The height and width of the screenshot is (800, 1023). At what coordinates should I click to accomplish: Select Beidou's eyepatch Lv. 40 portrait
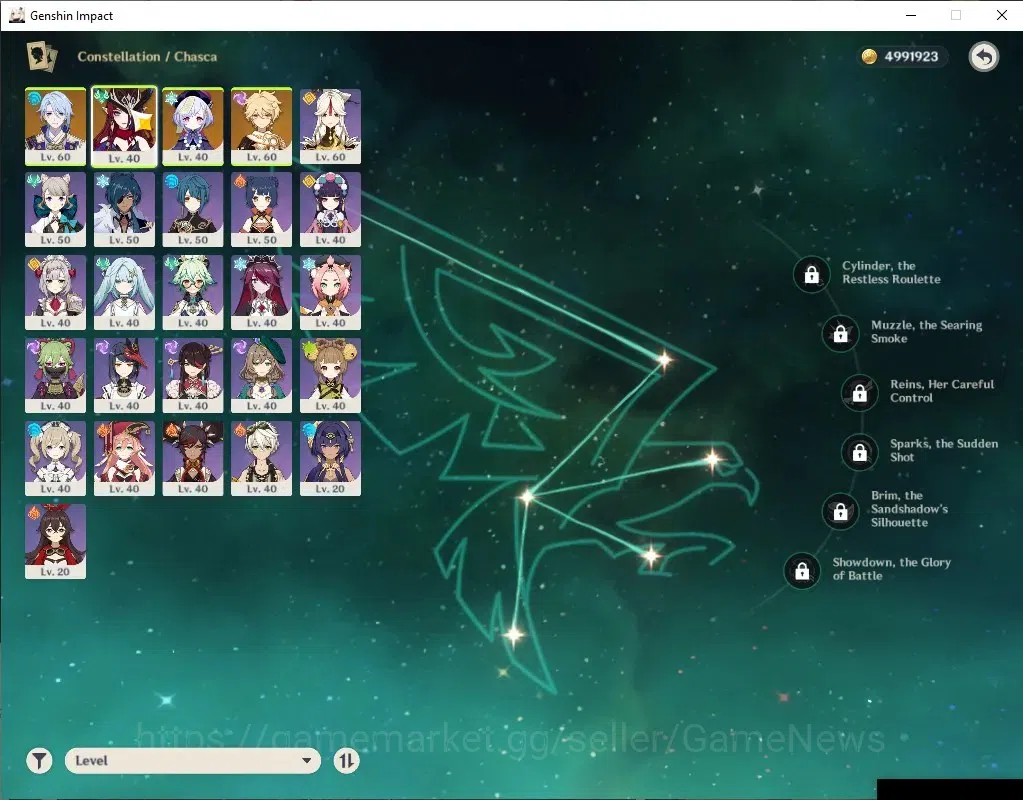193,375
